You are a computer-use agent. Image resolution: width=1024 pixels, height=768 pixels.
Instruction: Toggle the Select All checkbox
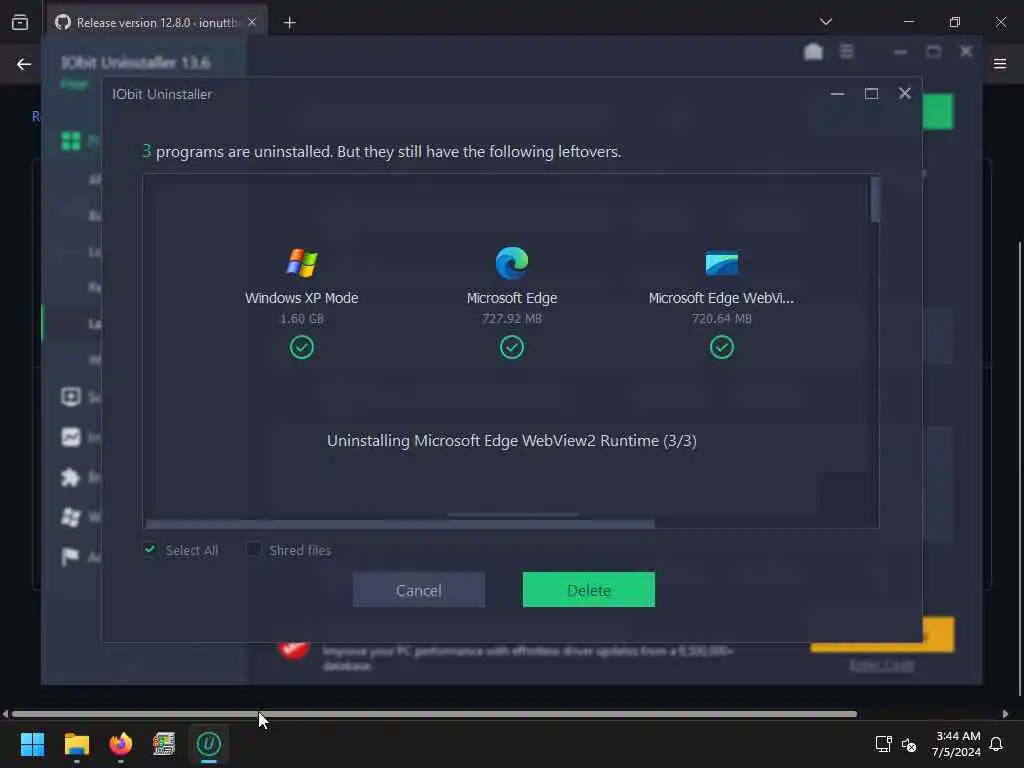150,549
